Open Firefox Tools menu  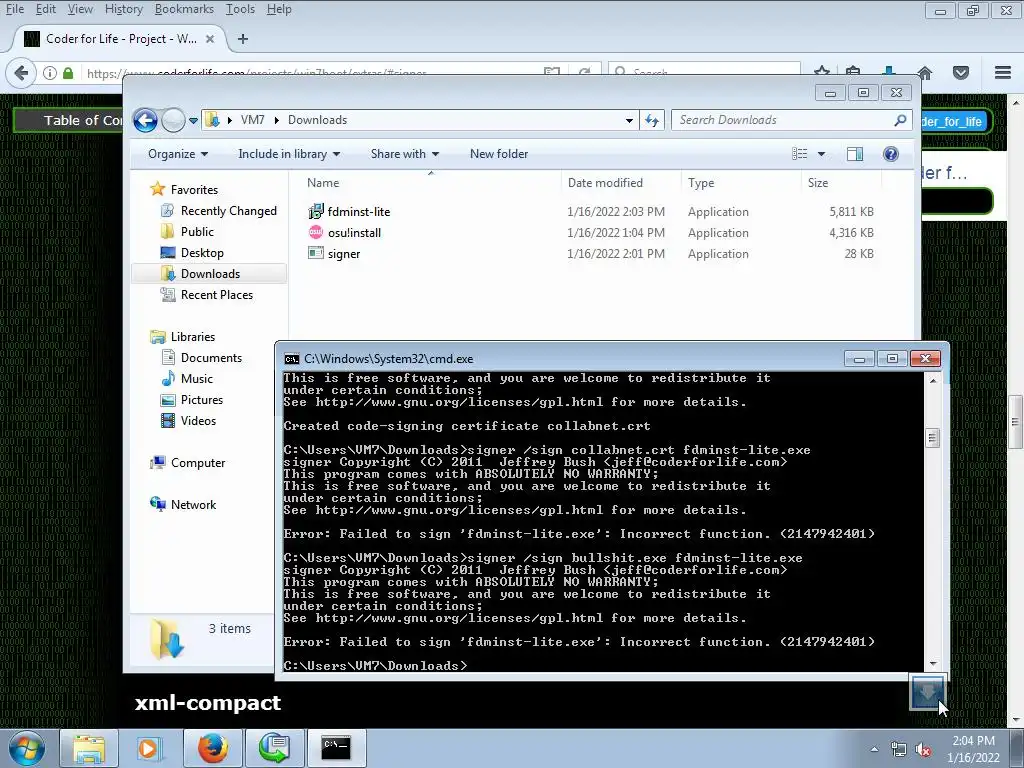240,9
